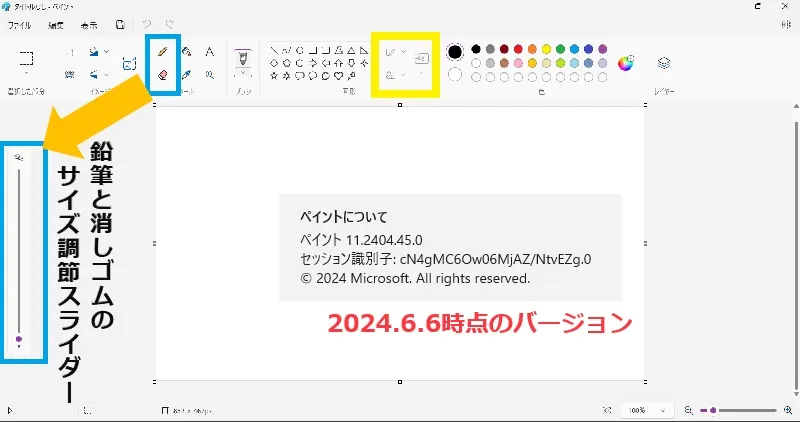Open the Layers panel

pos(664,63)
